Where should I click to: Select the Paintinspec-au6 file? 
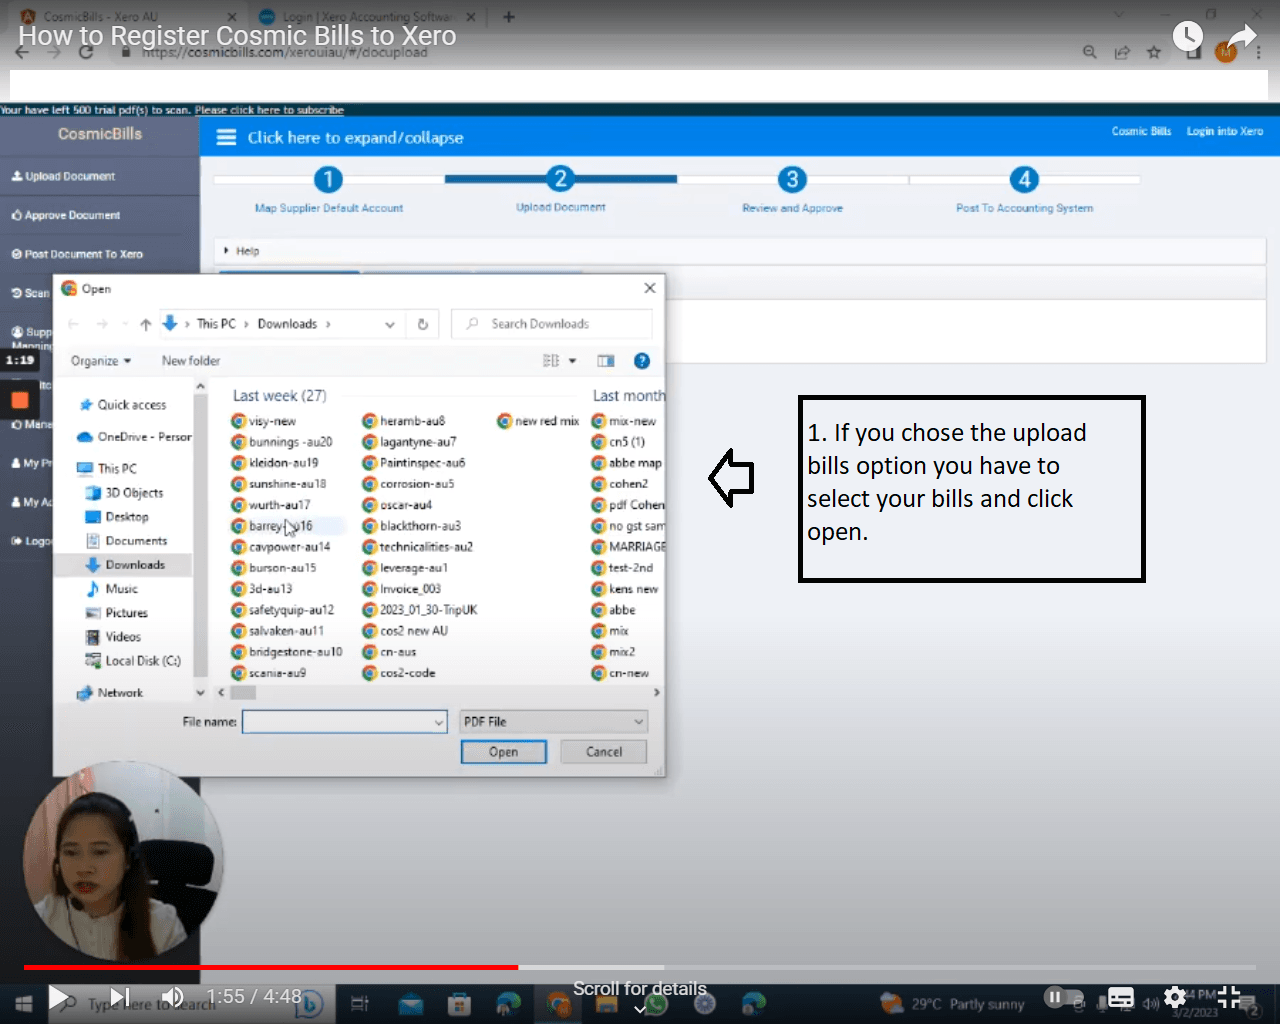[414, 463]
